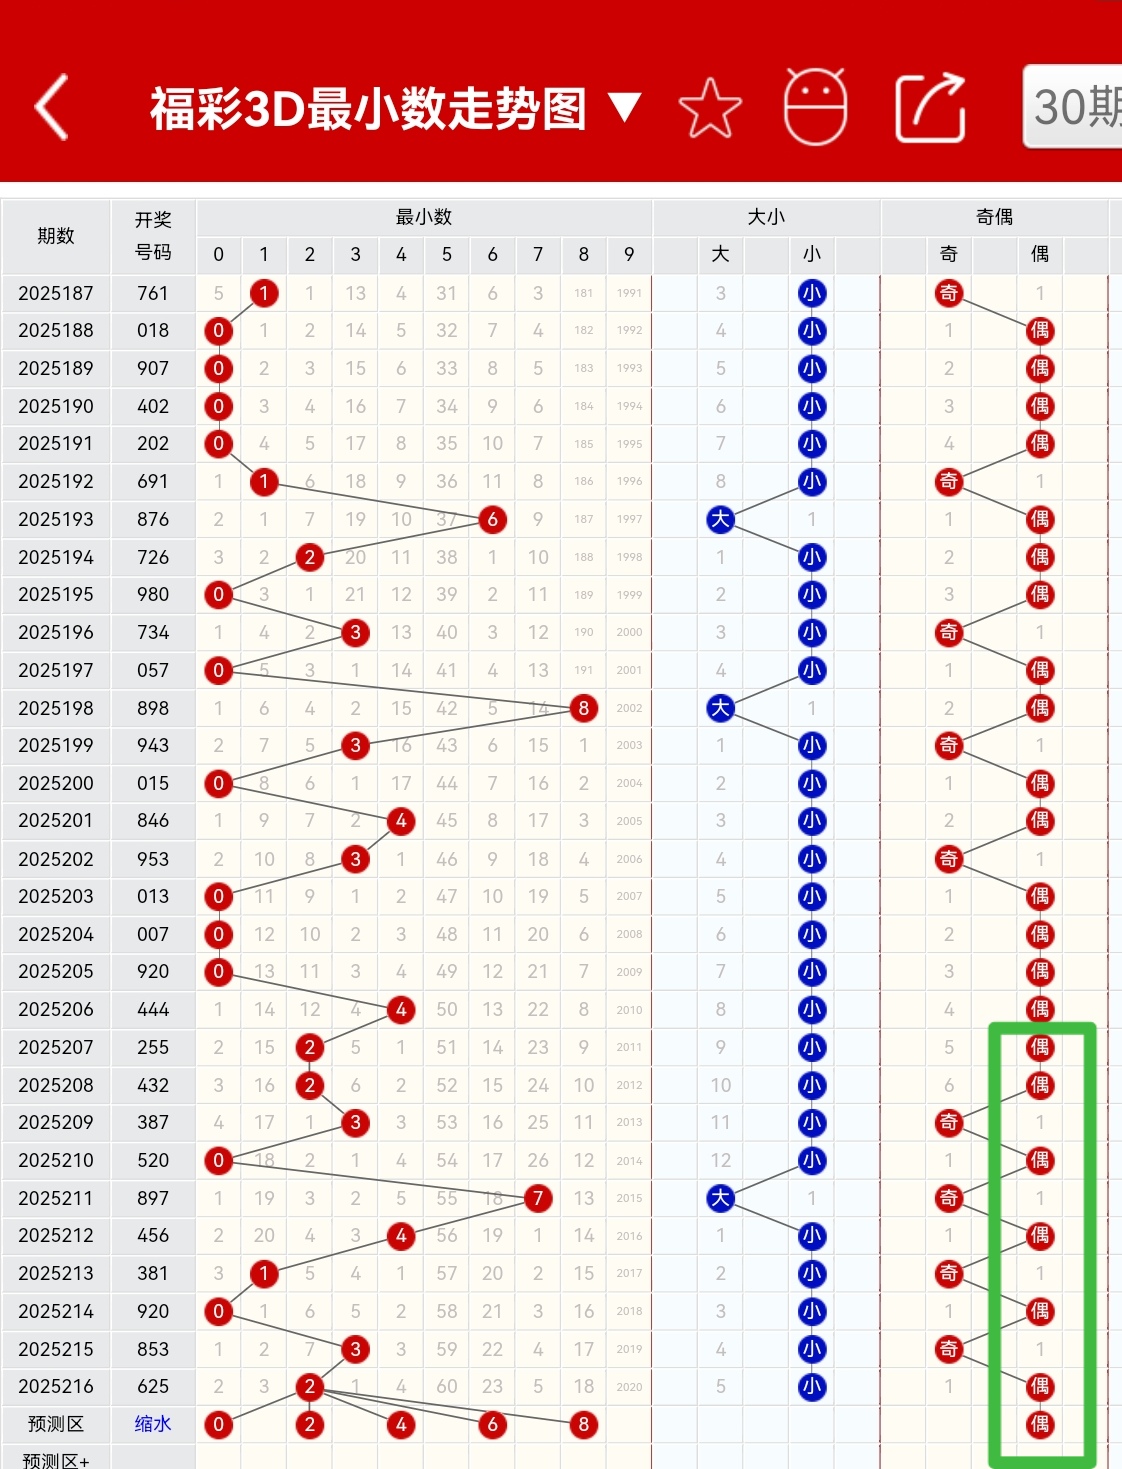This screenshot has width=1122, height=1469.
Task: Click red ball 7 in row 2025211
Action: [x=538, y=1198]
